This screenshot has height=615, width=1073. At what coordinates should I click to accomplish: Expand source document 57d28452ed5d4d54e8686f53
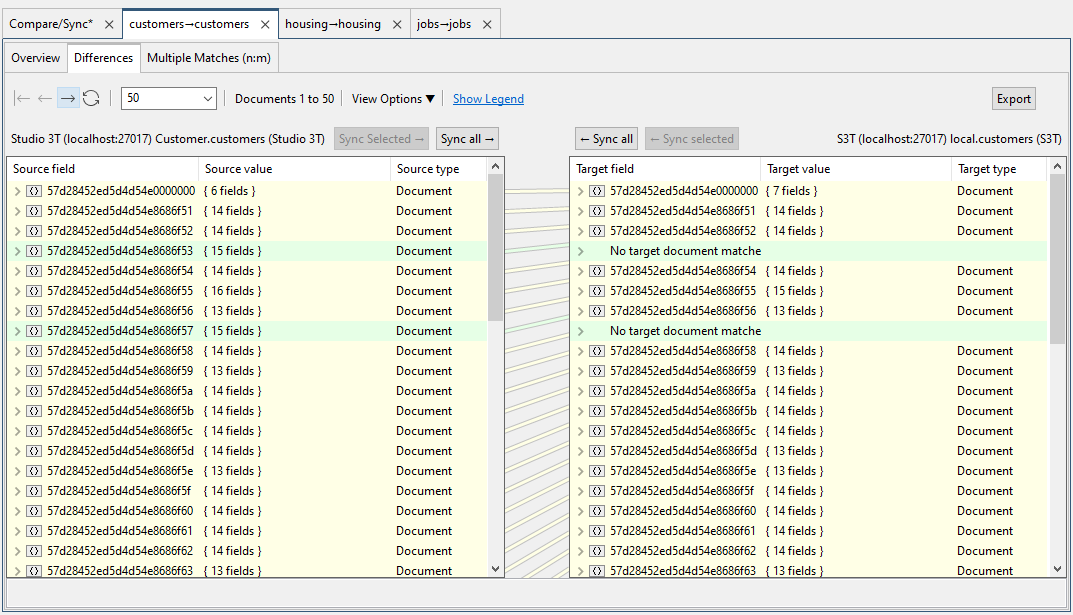point(18,250)
